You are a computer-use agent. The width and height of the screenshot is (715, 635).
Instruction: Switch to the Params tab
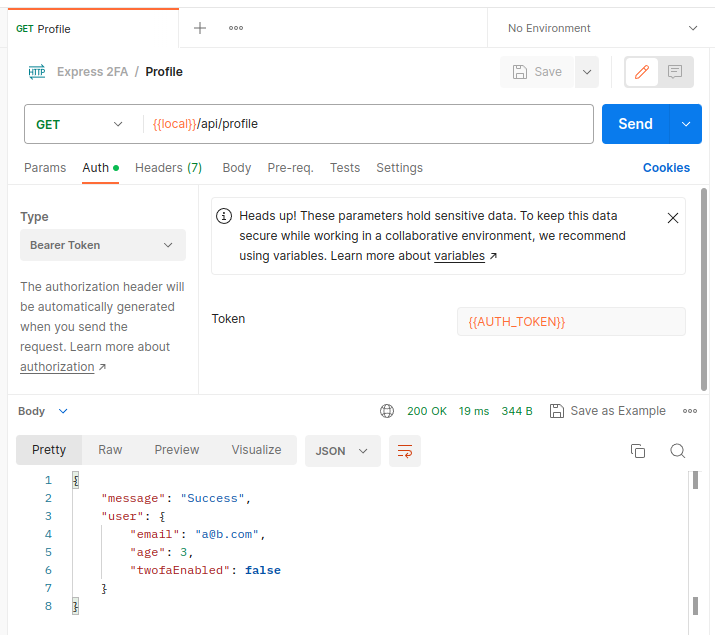point(45,168)
